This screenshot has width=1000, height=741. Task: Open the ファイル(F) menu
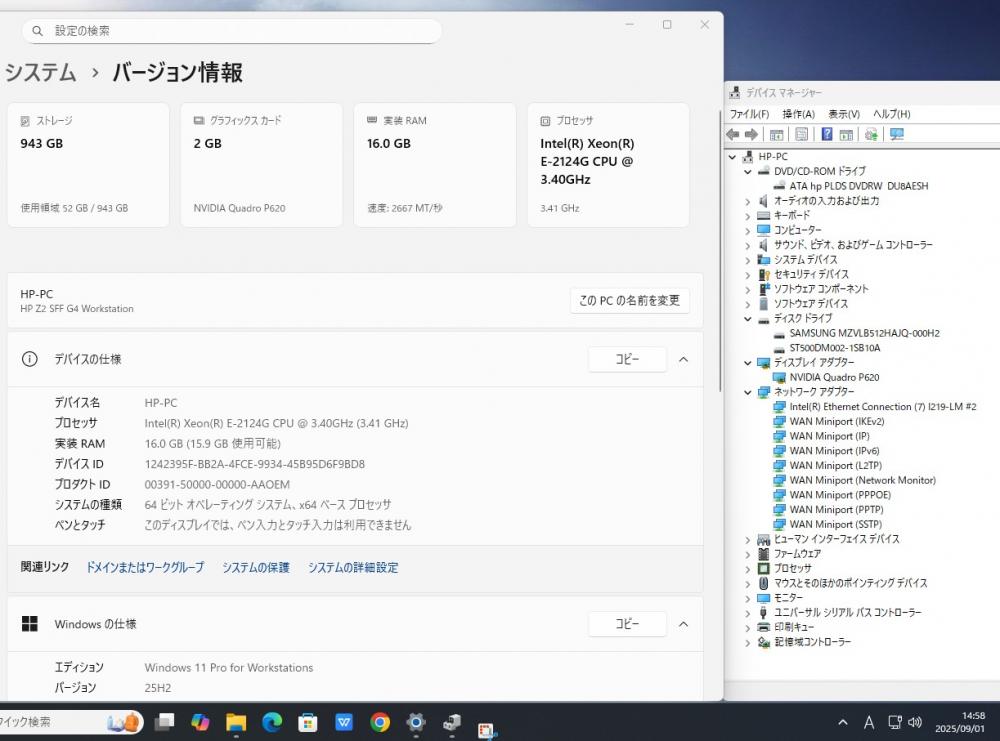click(749, 114)
